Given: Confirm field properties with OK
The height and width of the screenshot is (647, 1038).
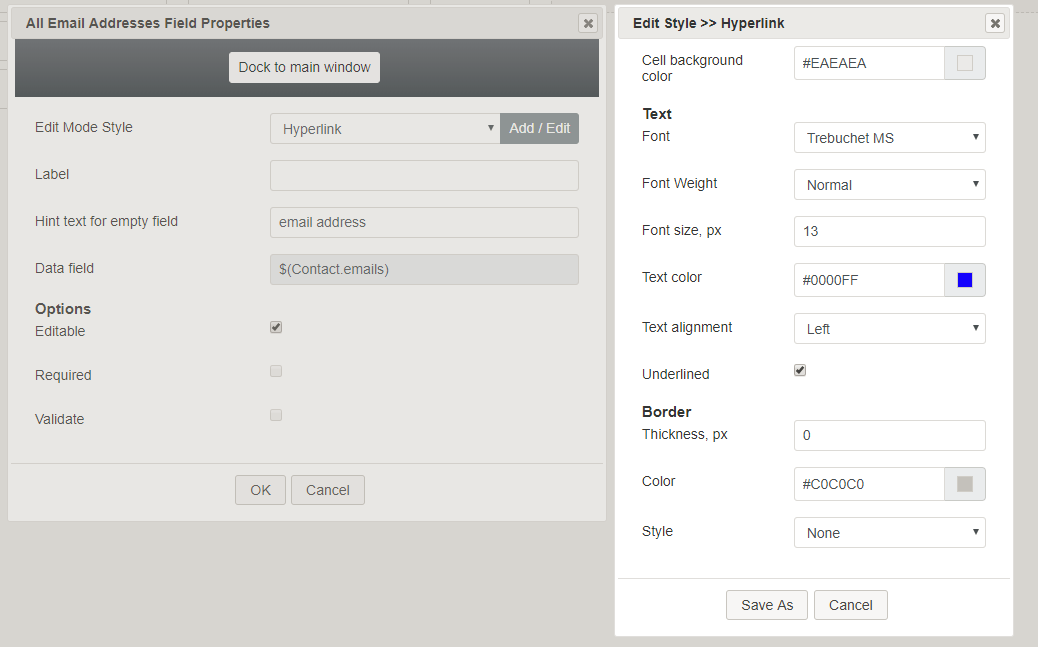Looking at the screenshot, I should coord(260,490).
